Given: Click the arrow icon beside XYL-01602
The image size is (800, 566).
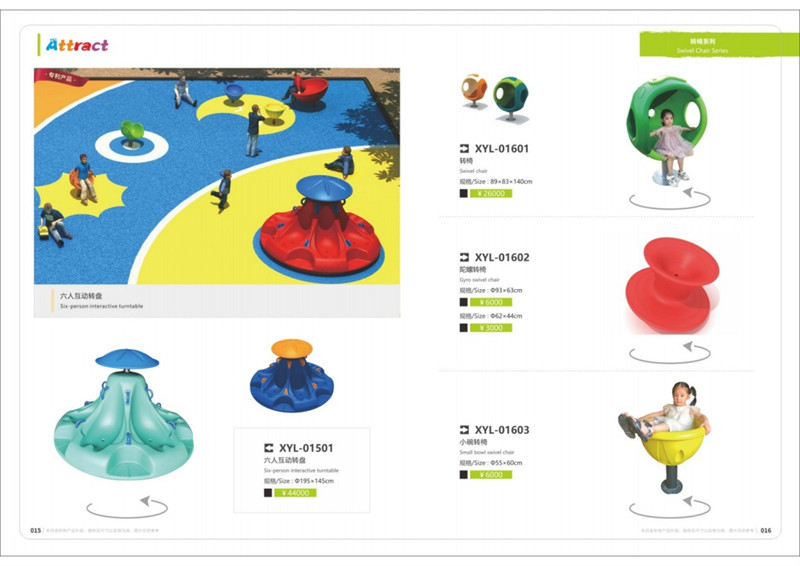Looking at the screenshot, I should pyautogui.click(x=464, y=257).
